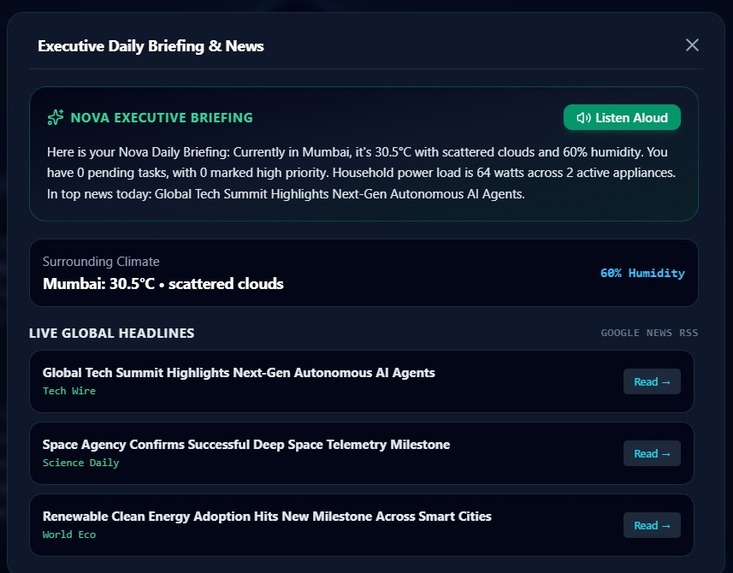Open the Global Tech Summit article via Read

652,381
